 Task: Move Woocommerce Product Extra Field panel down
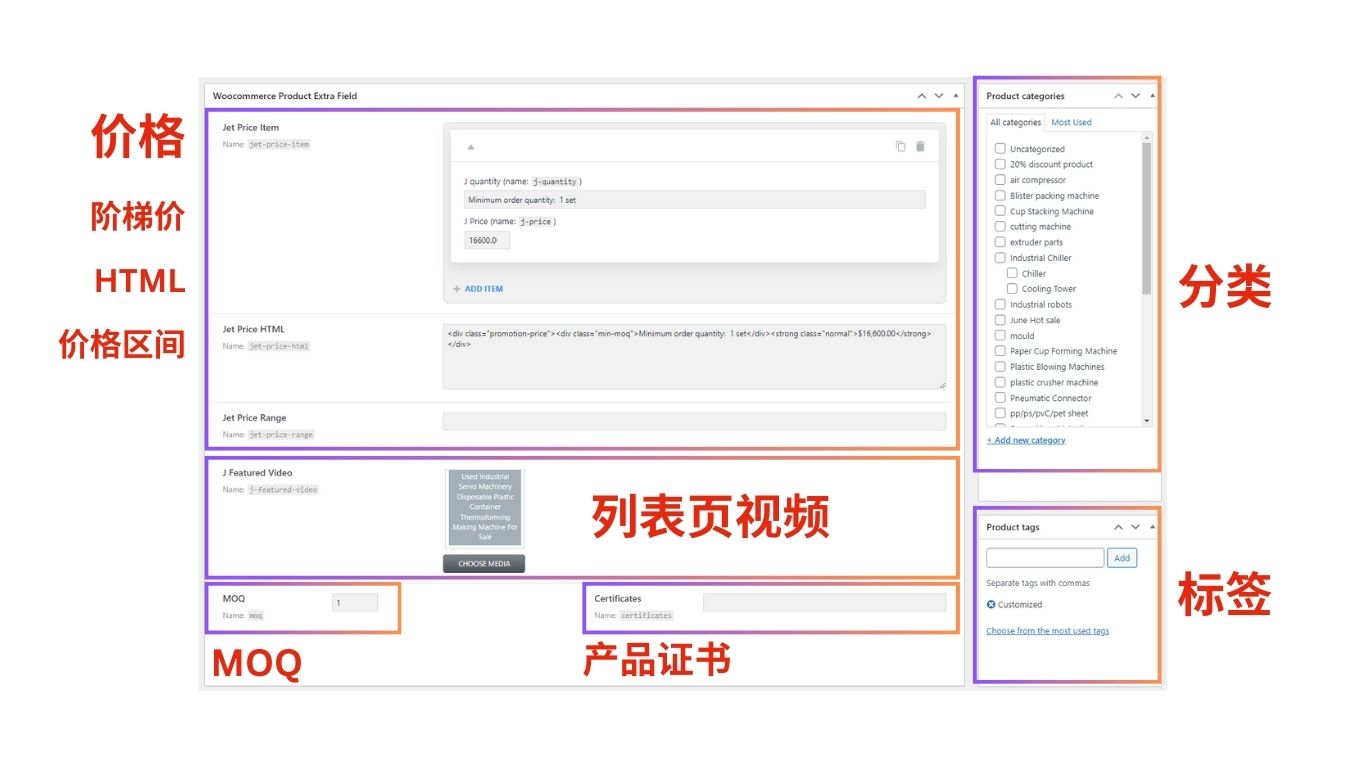pyautogui.click(x=939, y=96)
